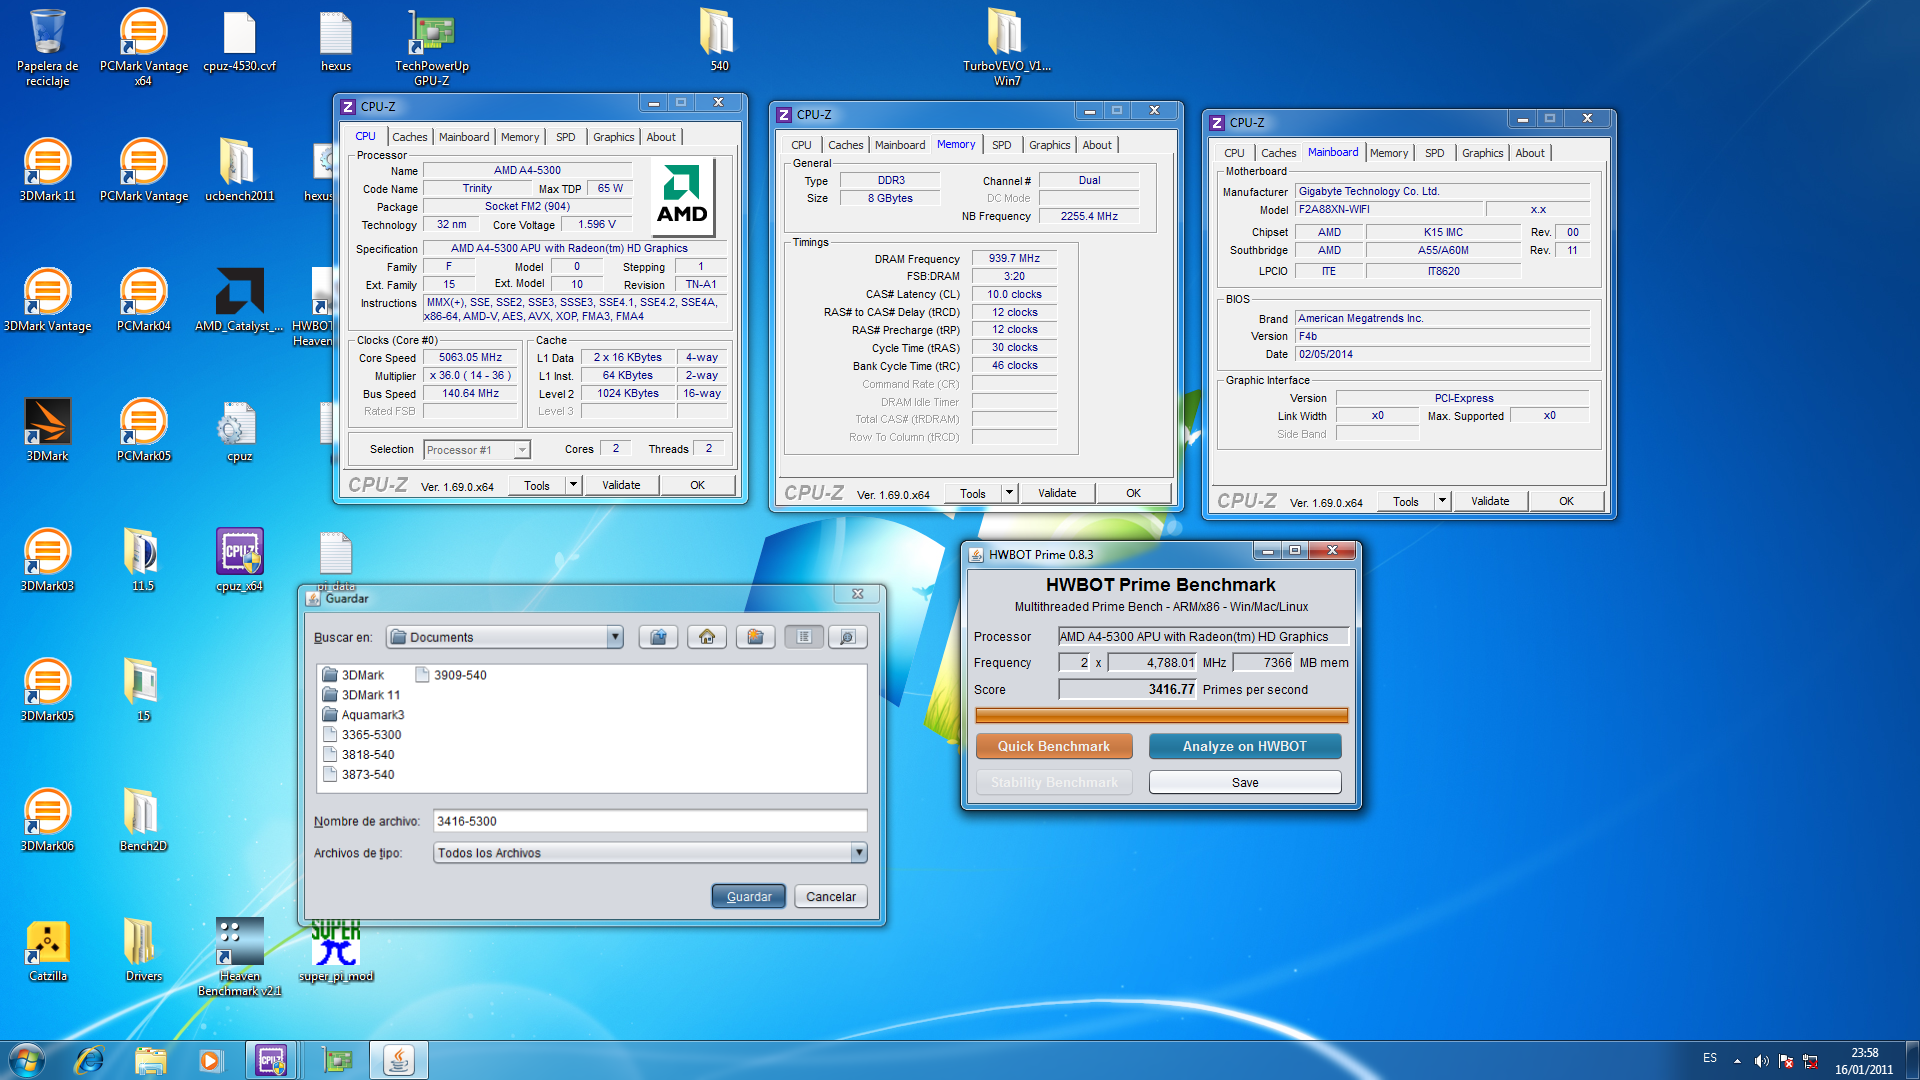
Task: Click HWBOT Prime Java taskbar icon
Action: tap(399, 1060)
